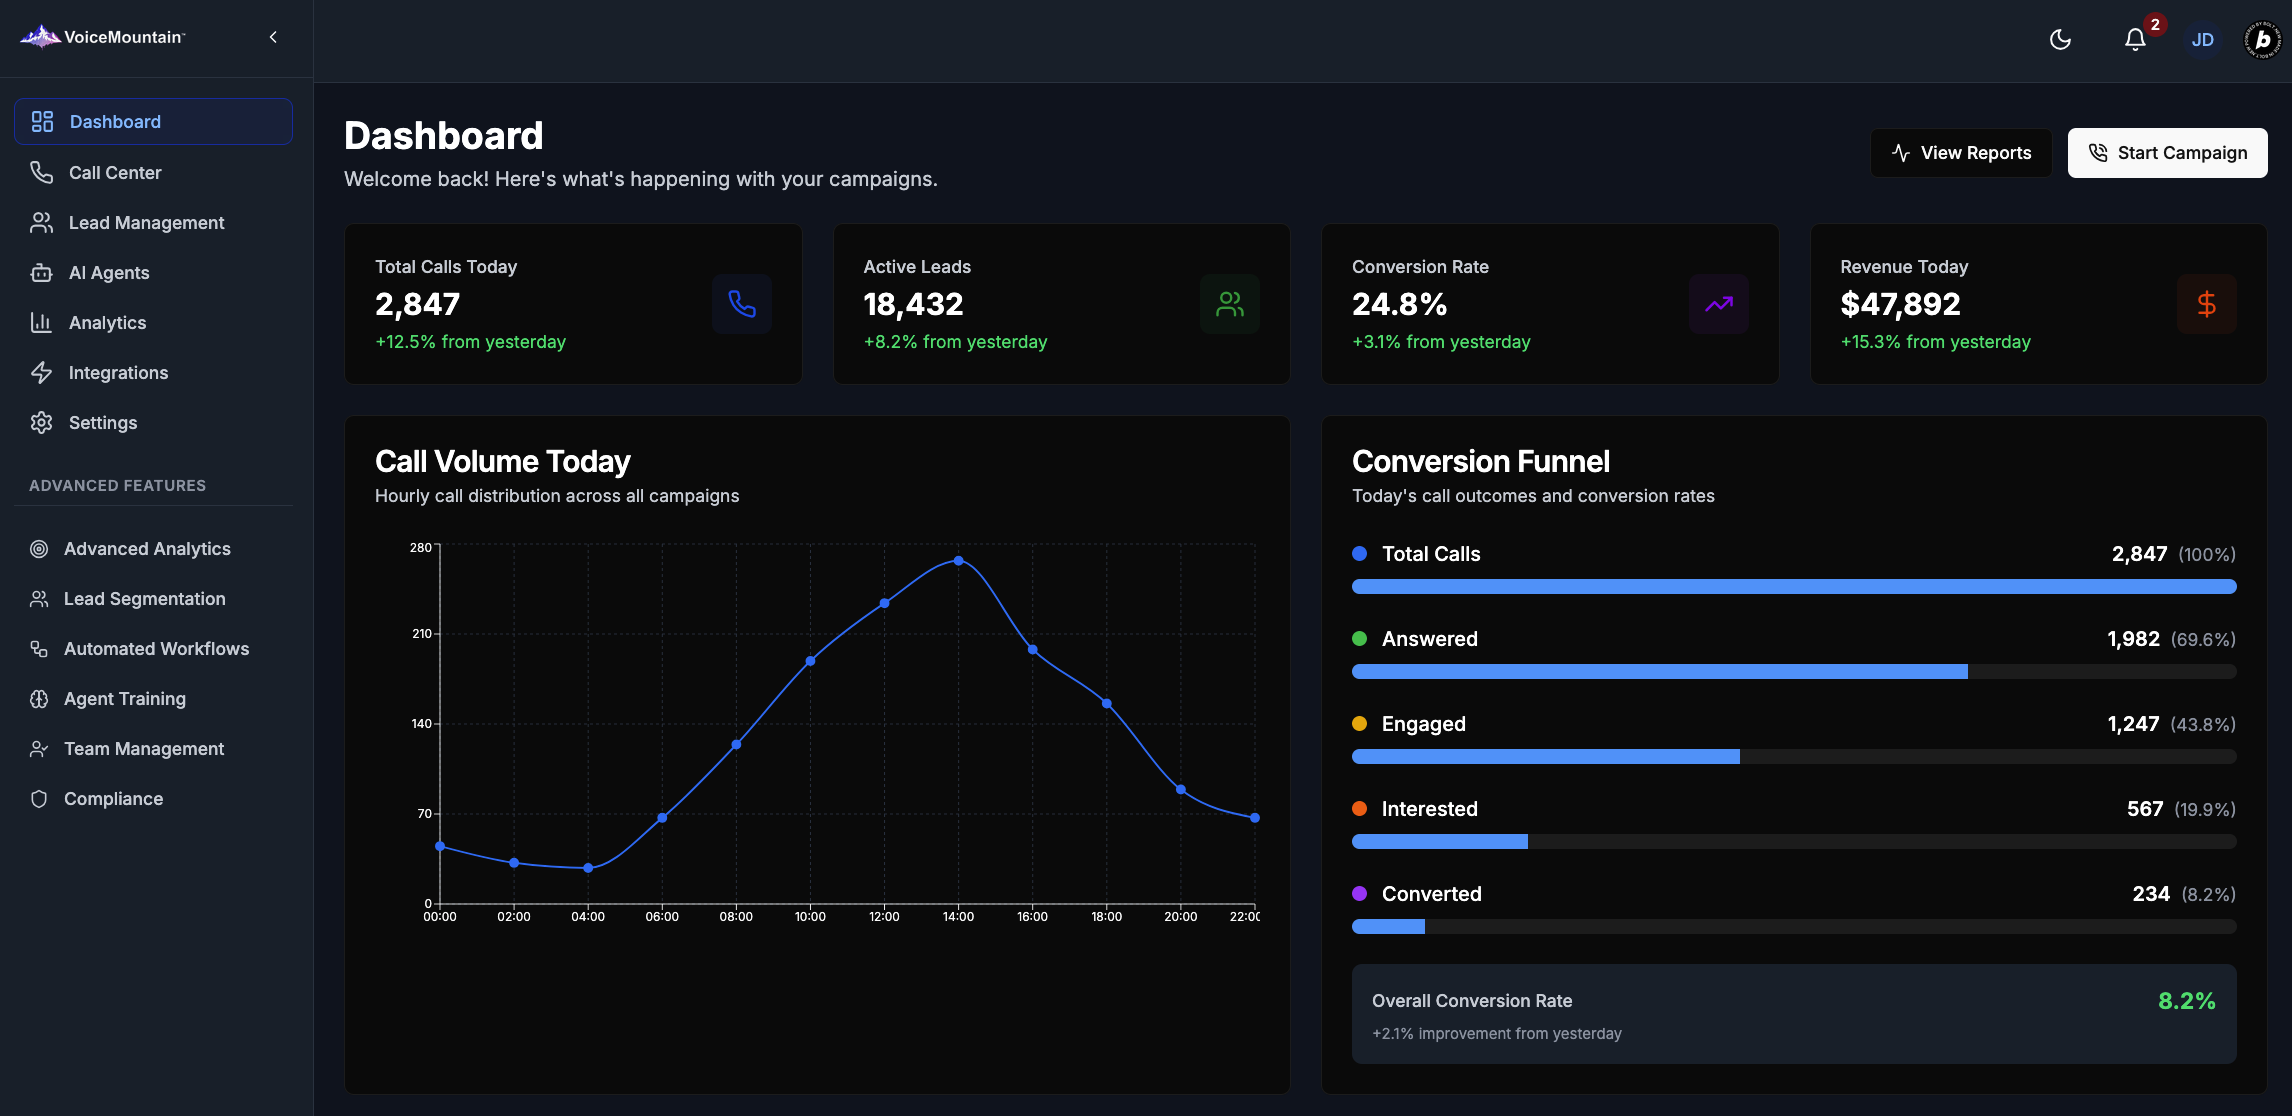
Task: Click the people icon in Active Leads card
Action: [x=1229, y=304]
